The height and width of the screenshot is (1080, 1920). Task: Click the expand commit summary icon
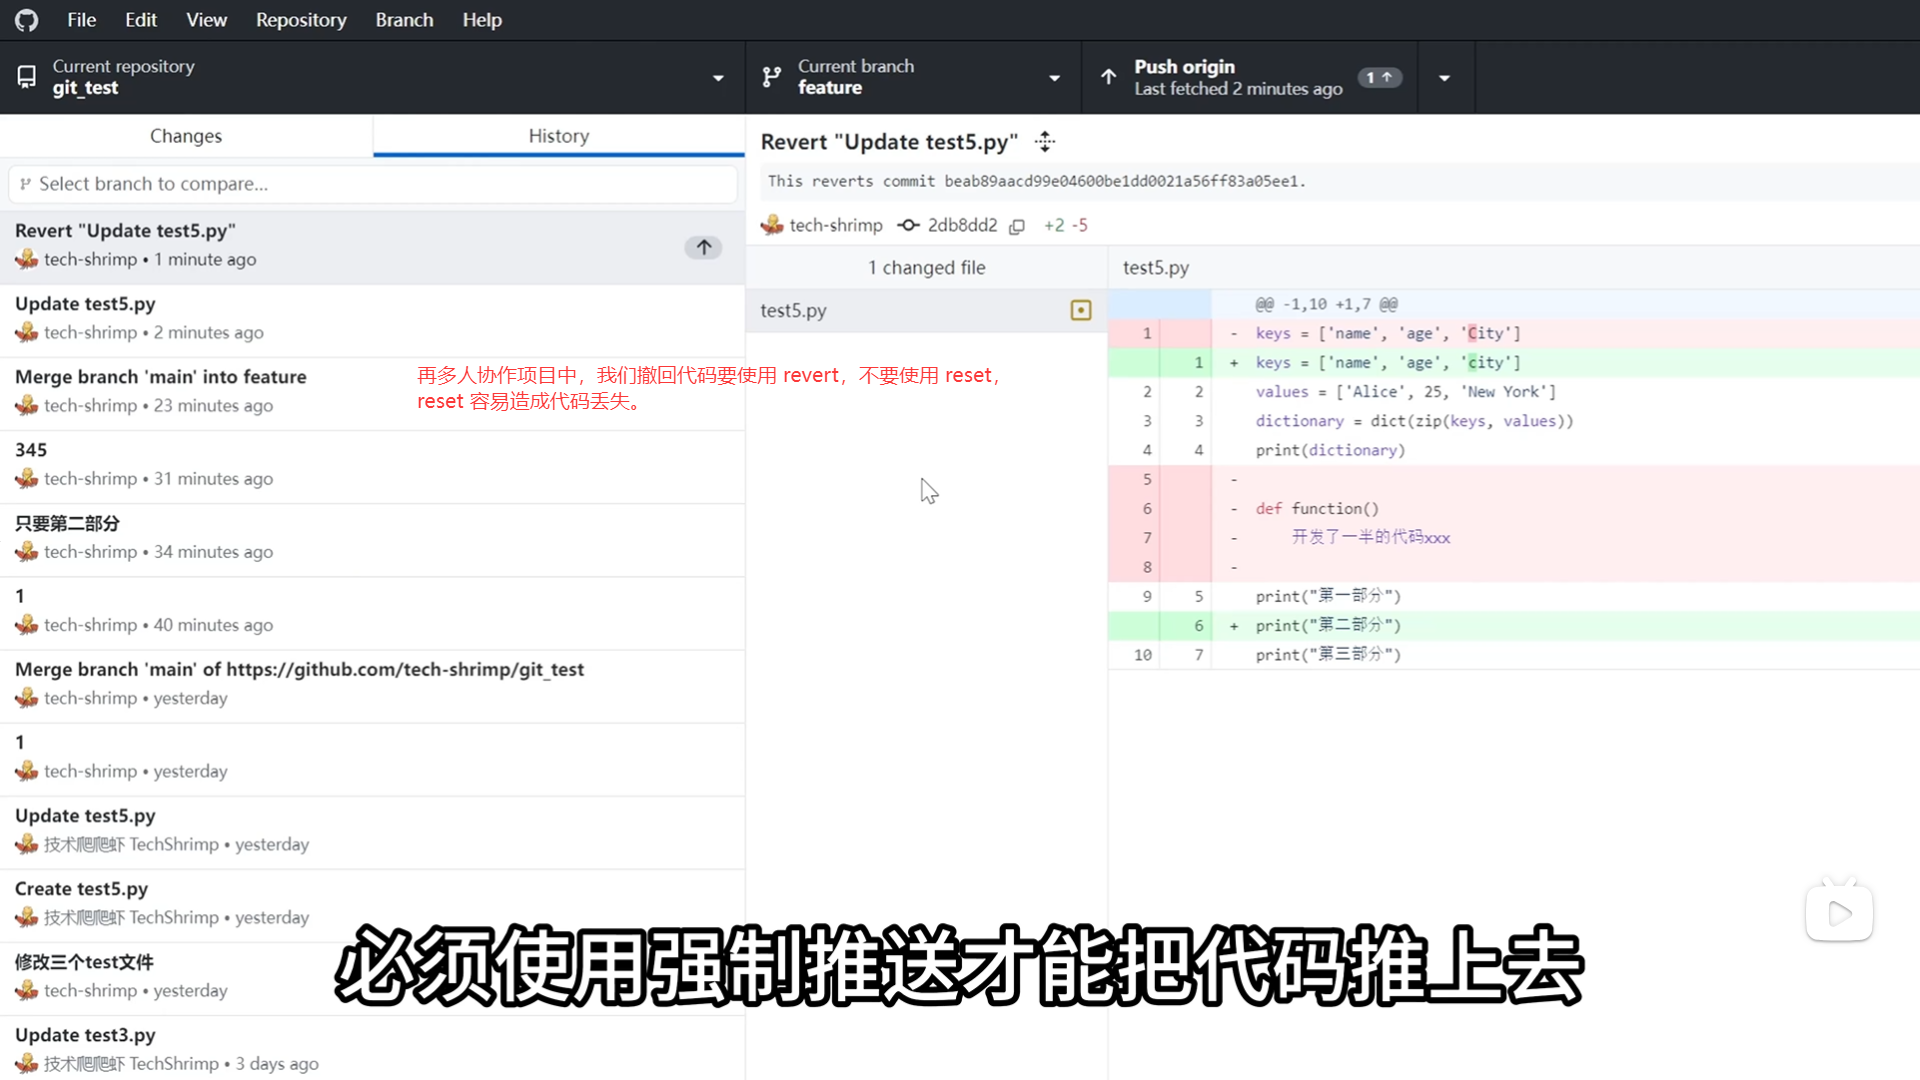coord(1045,142)
